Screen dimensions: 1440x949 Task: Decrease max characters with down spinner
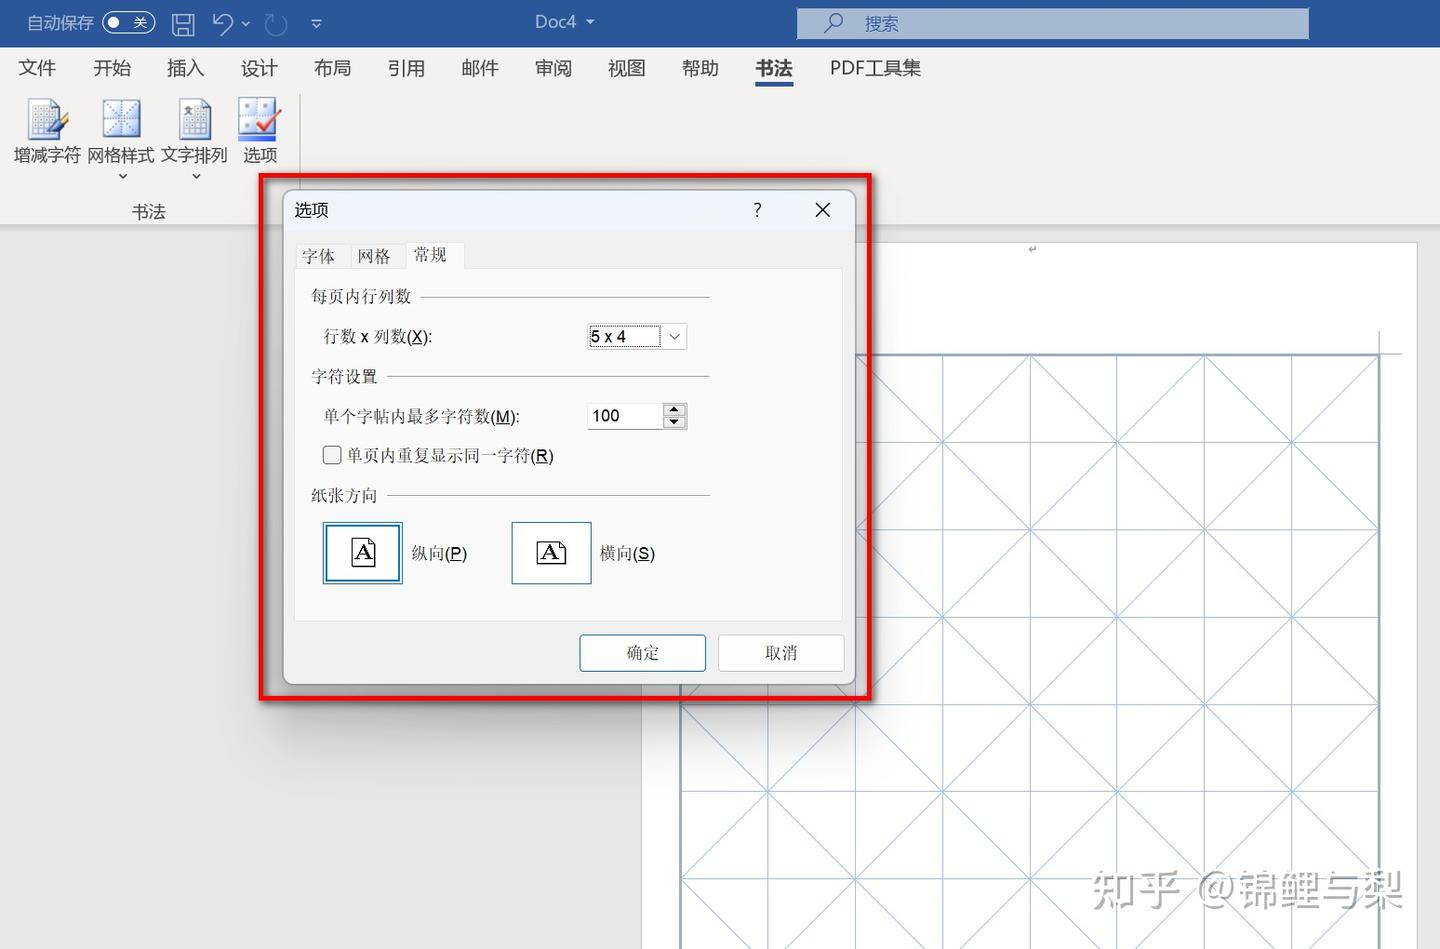pos(675,422)
